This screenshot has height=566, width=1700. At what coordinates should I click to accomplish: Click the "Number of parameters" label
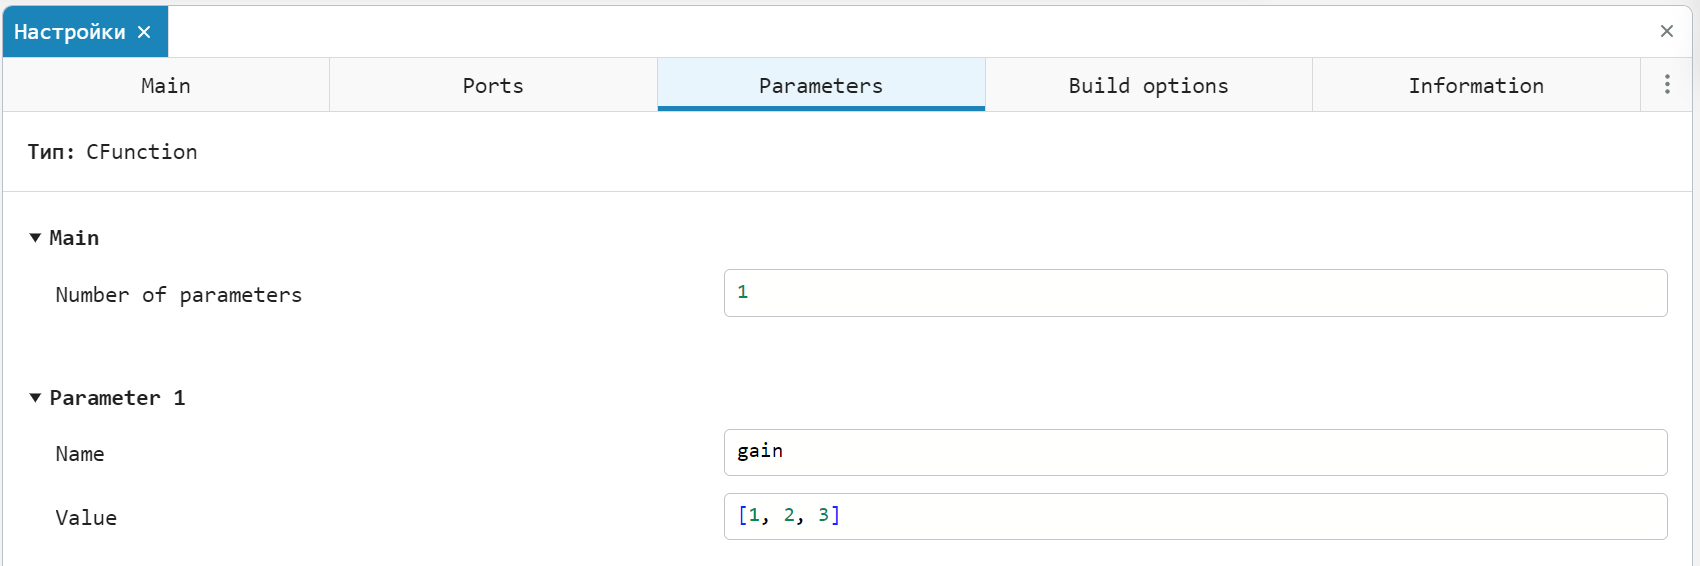(178, 295)
